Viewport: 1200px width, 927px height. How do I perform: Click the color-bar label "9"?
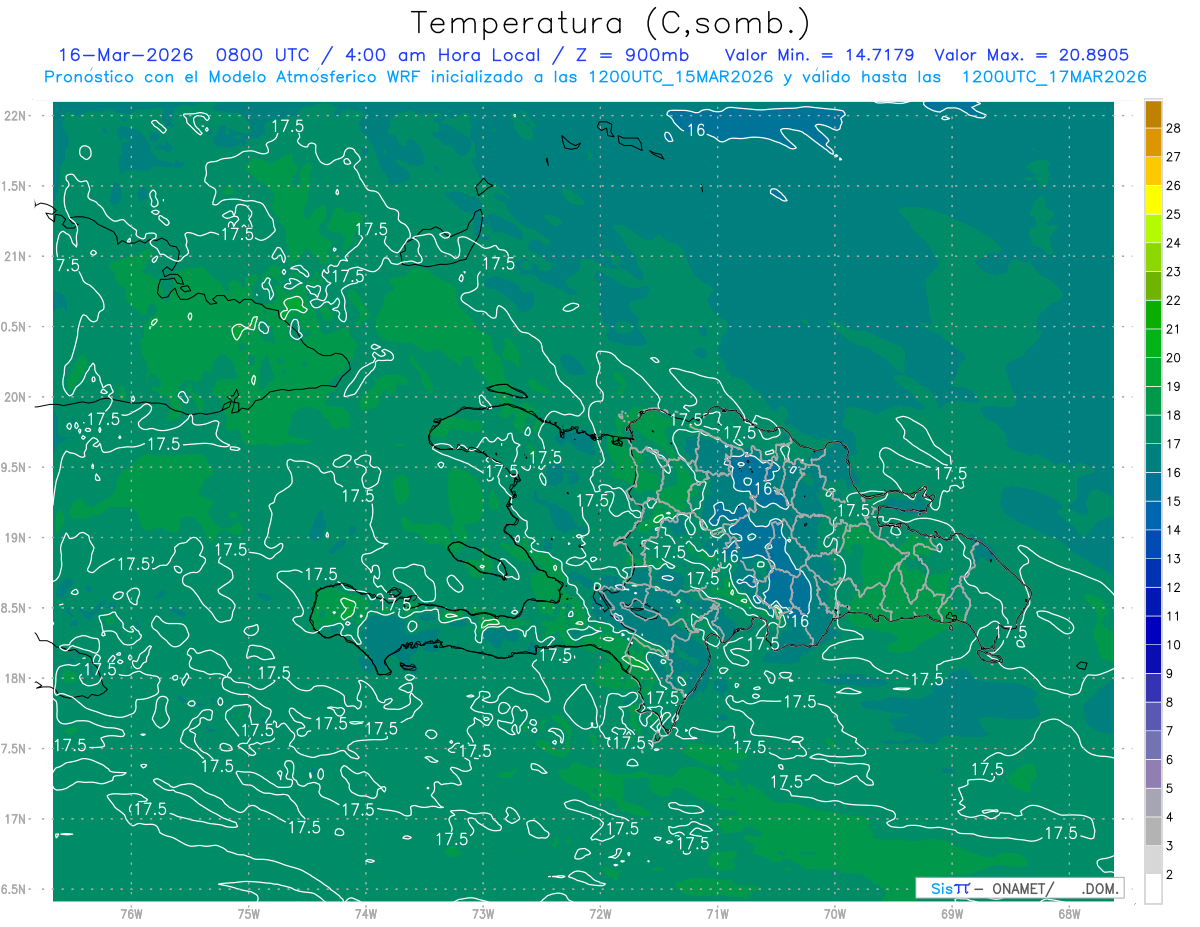(x=1171, y=674)
